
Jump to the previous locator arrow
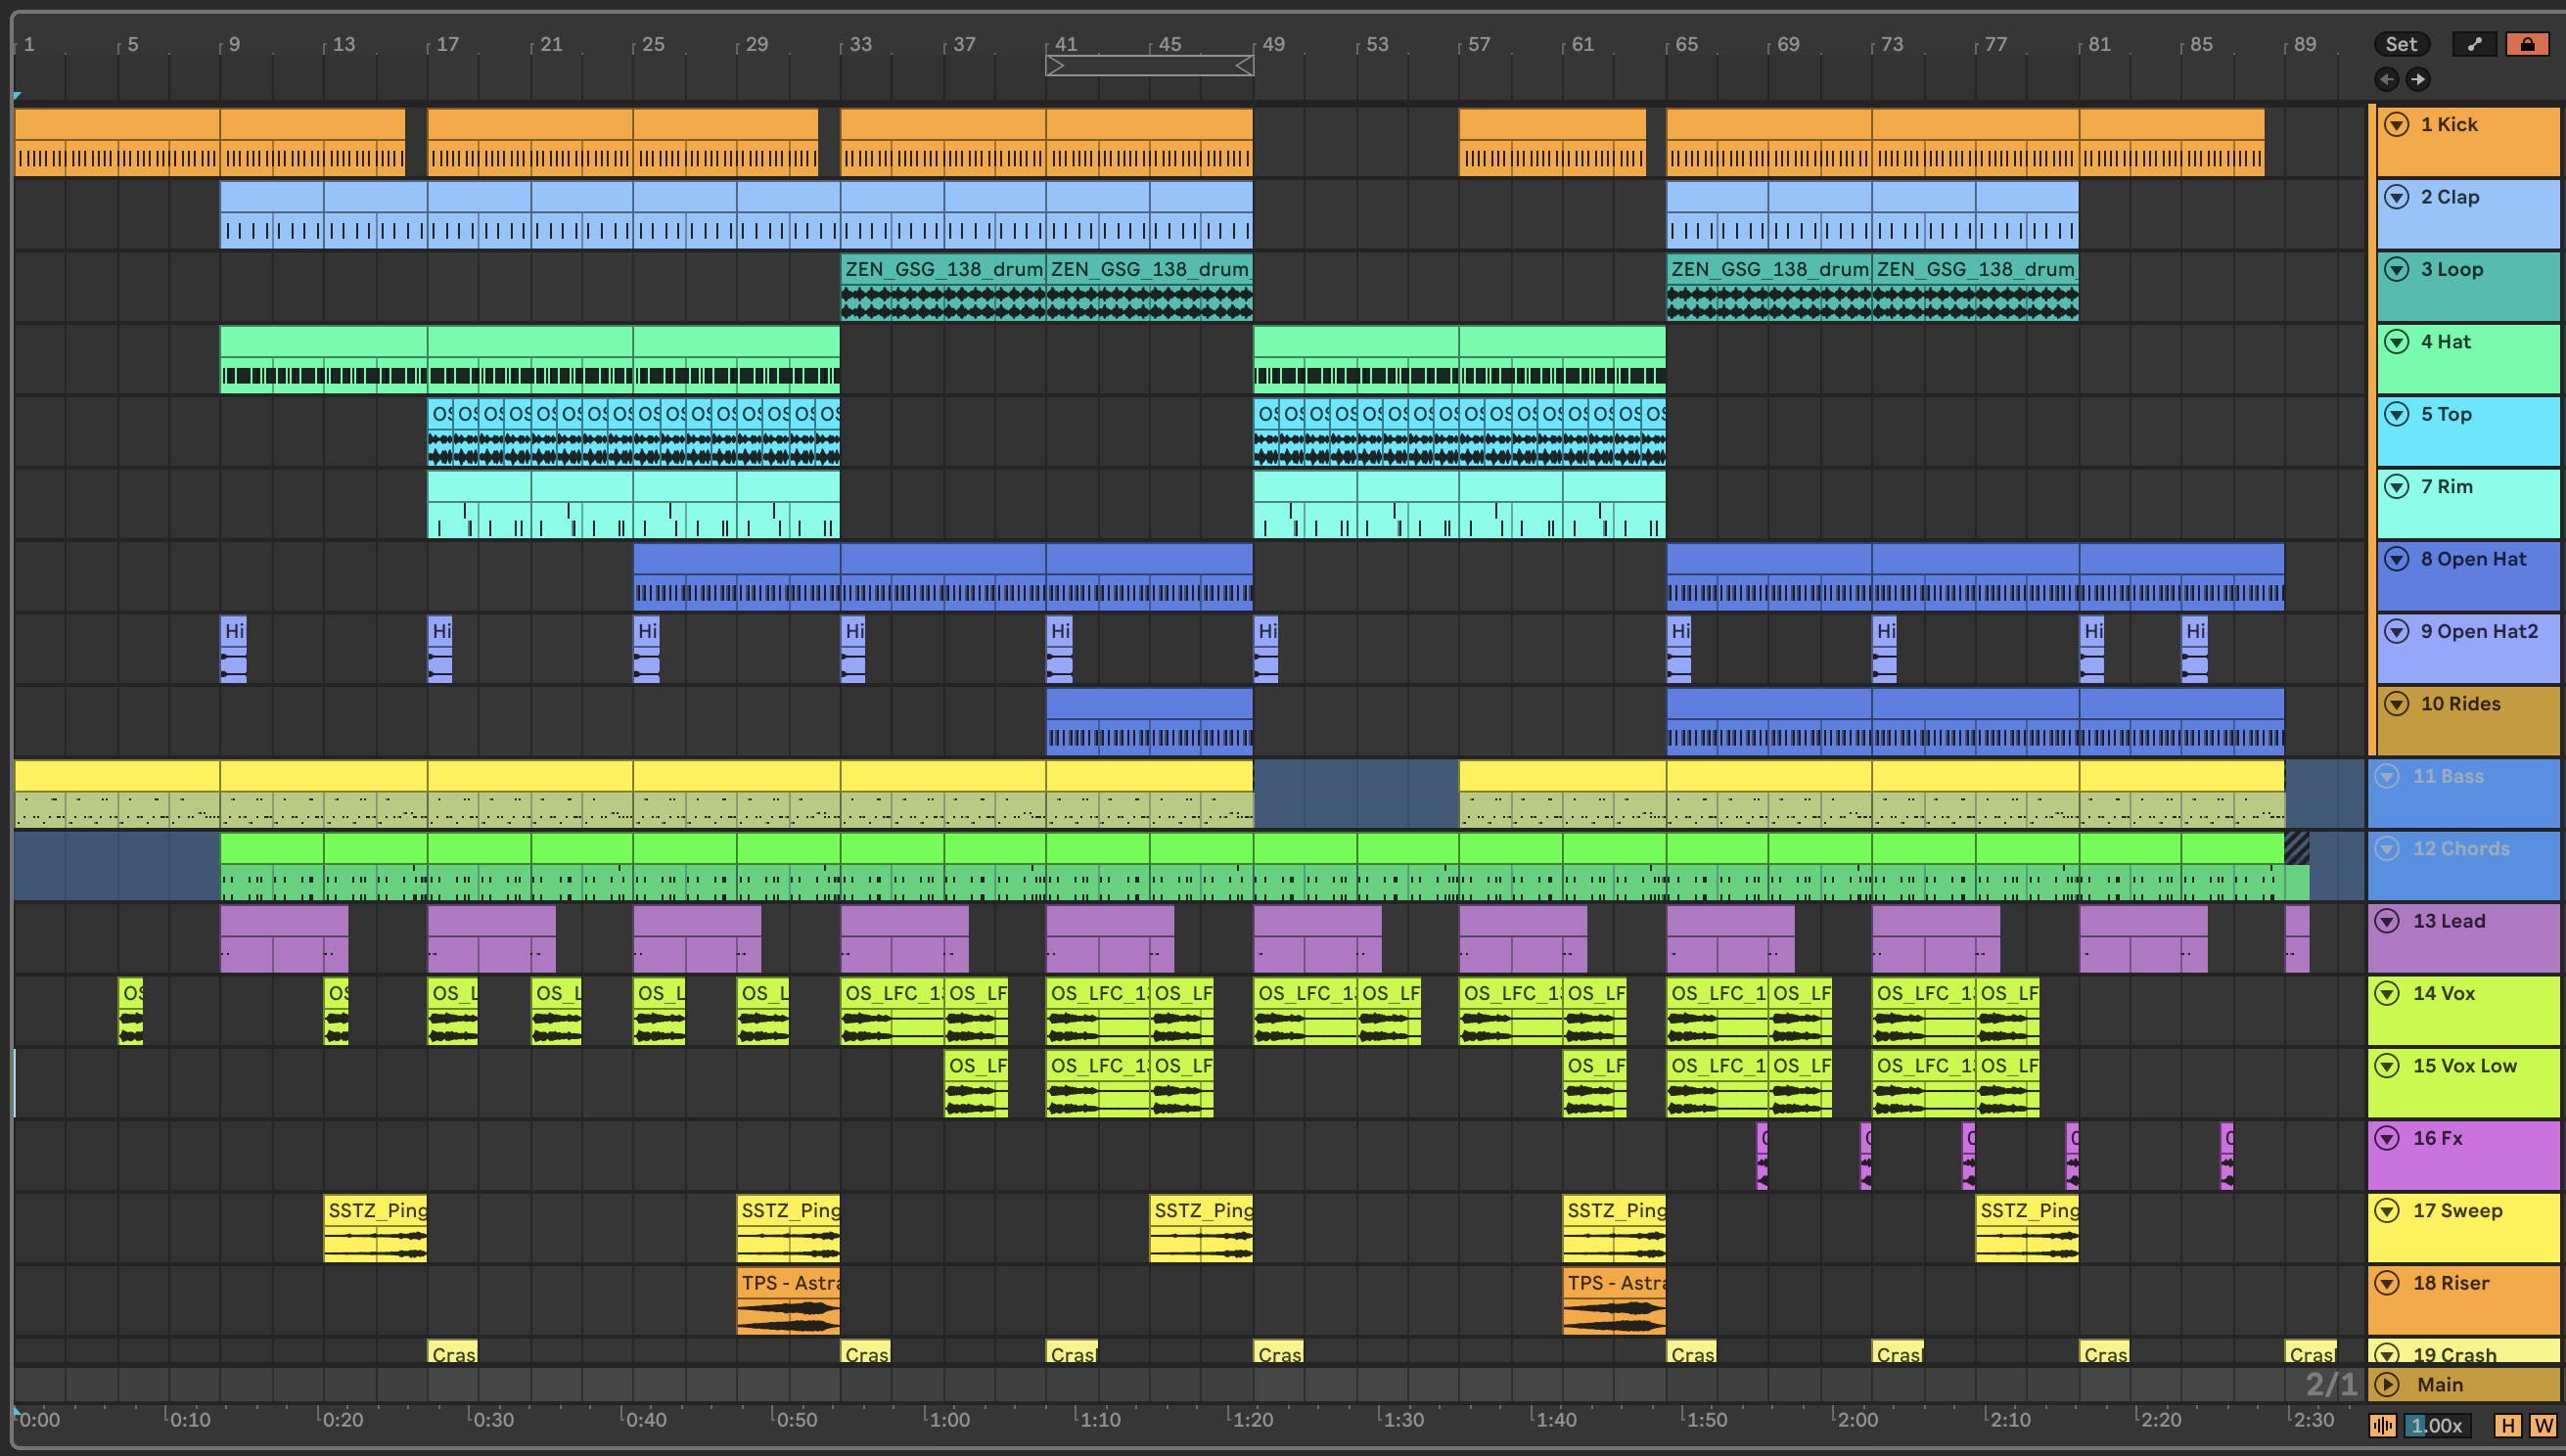[x=2386, y=79]
